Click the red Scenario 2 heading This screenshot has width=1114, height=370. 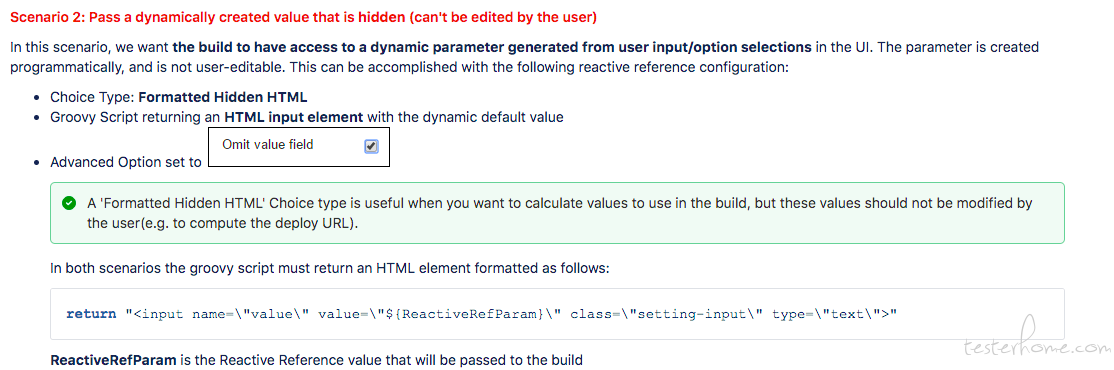pyautogui.click(x=303, y=17)
